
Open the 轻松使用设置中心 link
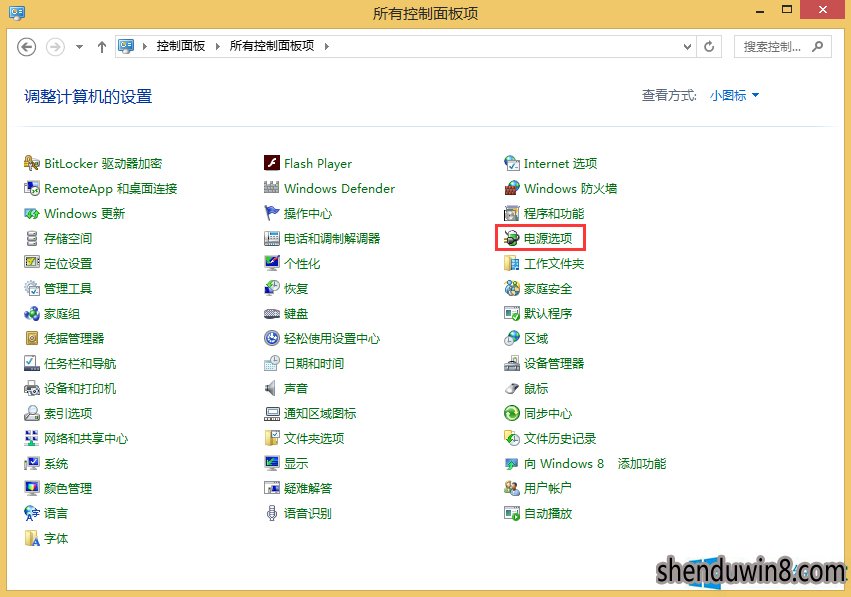pyautogui.click(x=332, y=339)
